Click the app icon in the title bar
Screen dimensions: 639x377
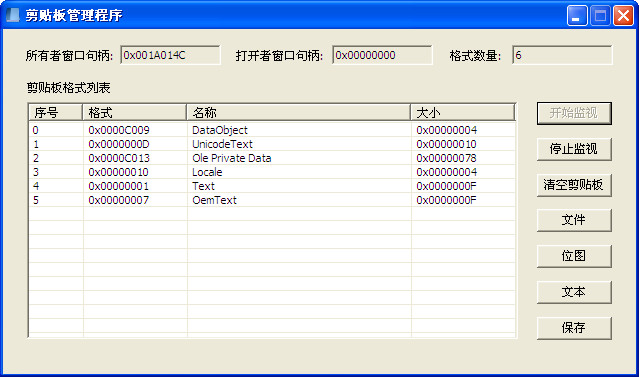13,15
